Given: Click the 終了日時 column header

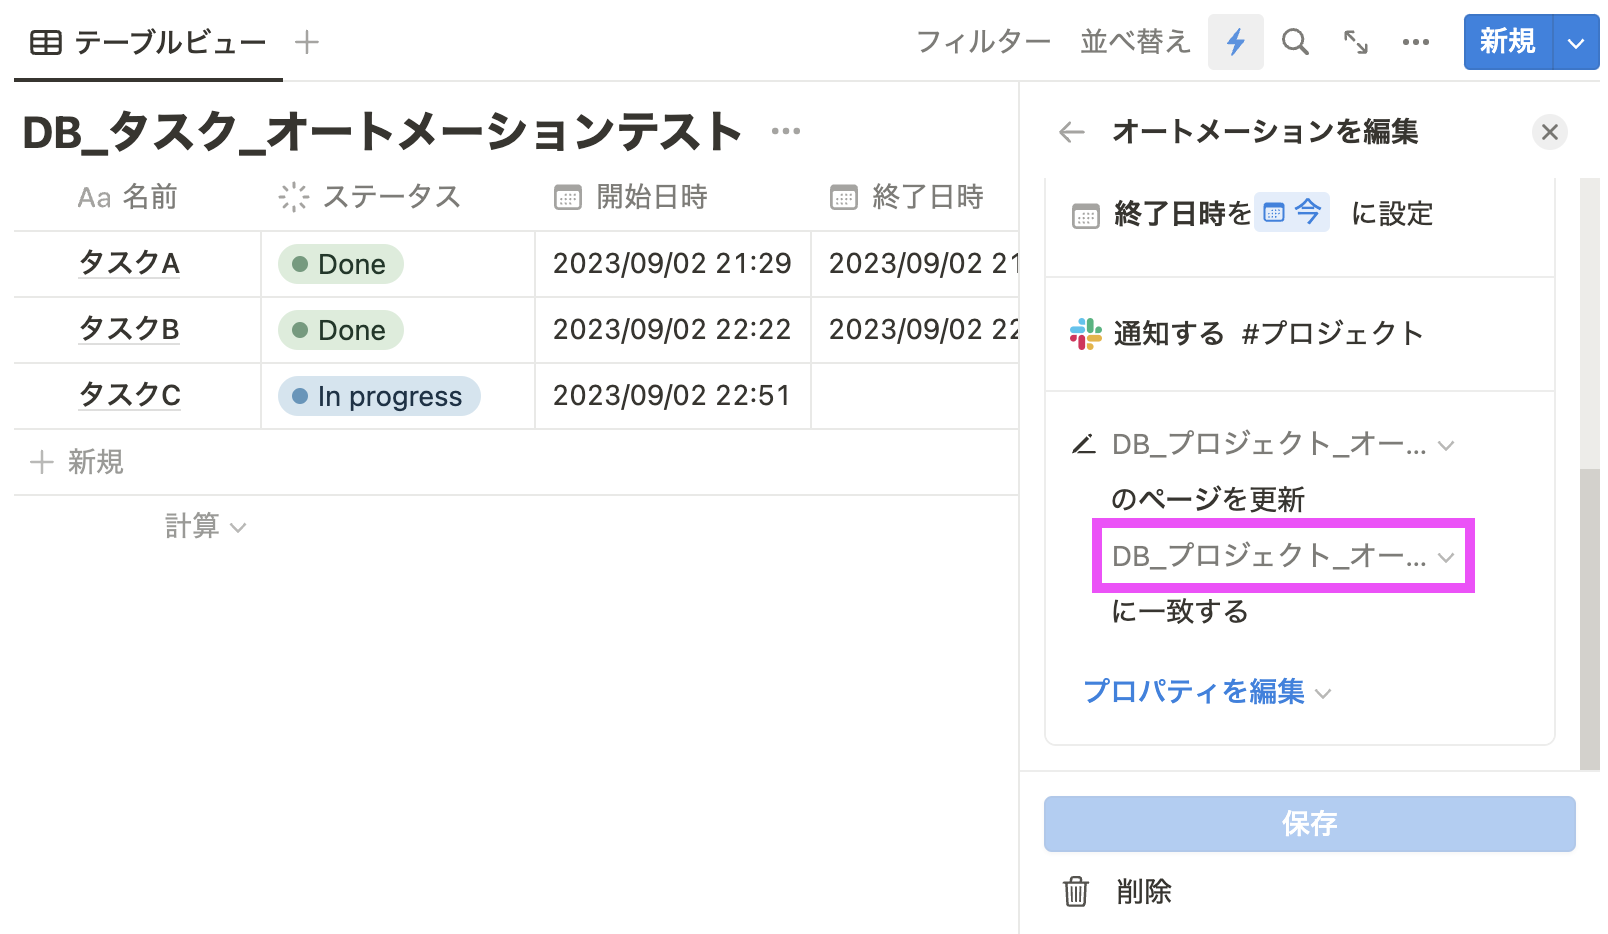Looking at the screenshot, I should [907, 197].
